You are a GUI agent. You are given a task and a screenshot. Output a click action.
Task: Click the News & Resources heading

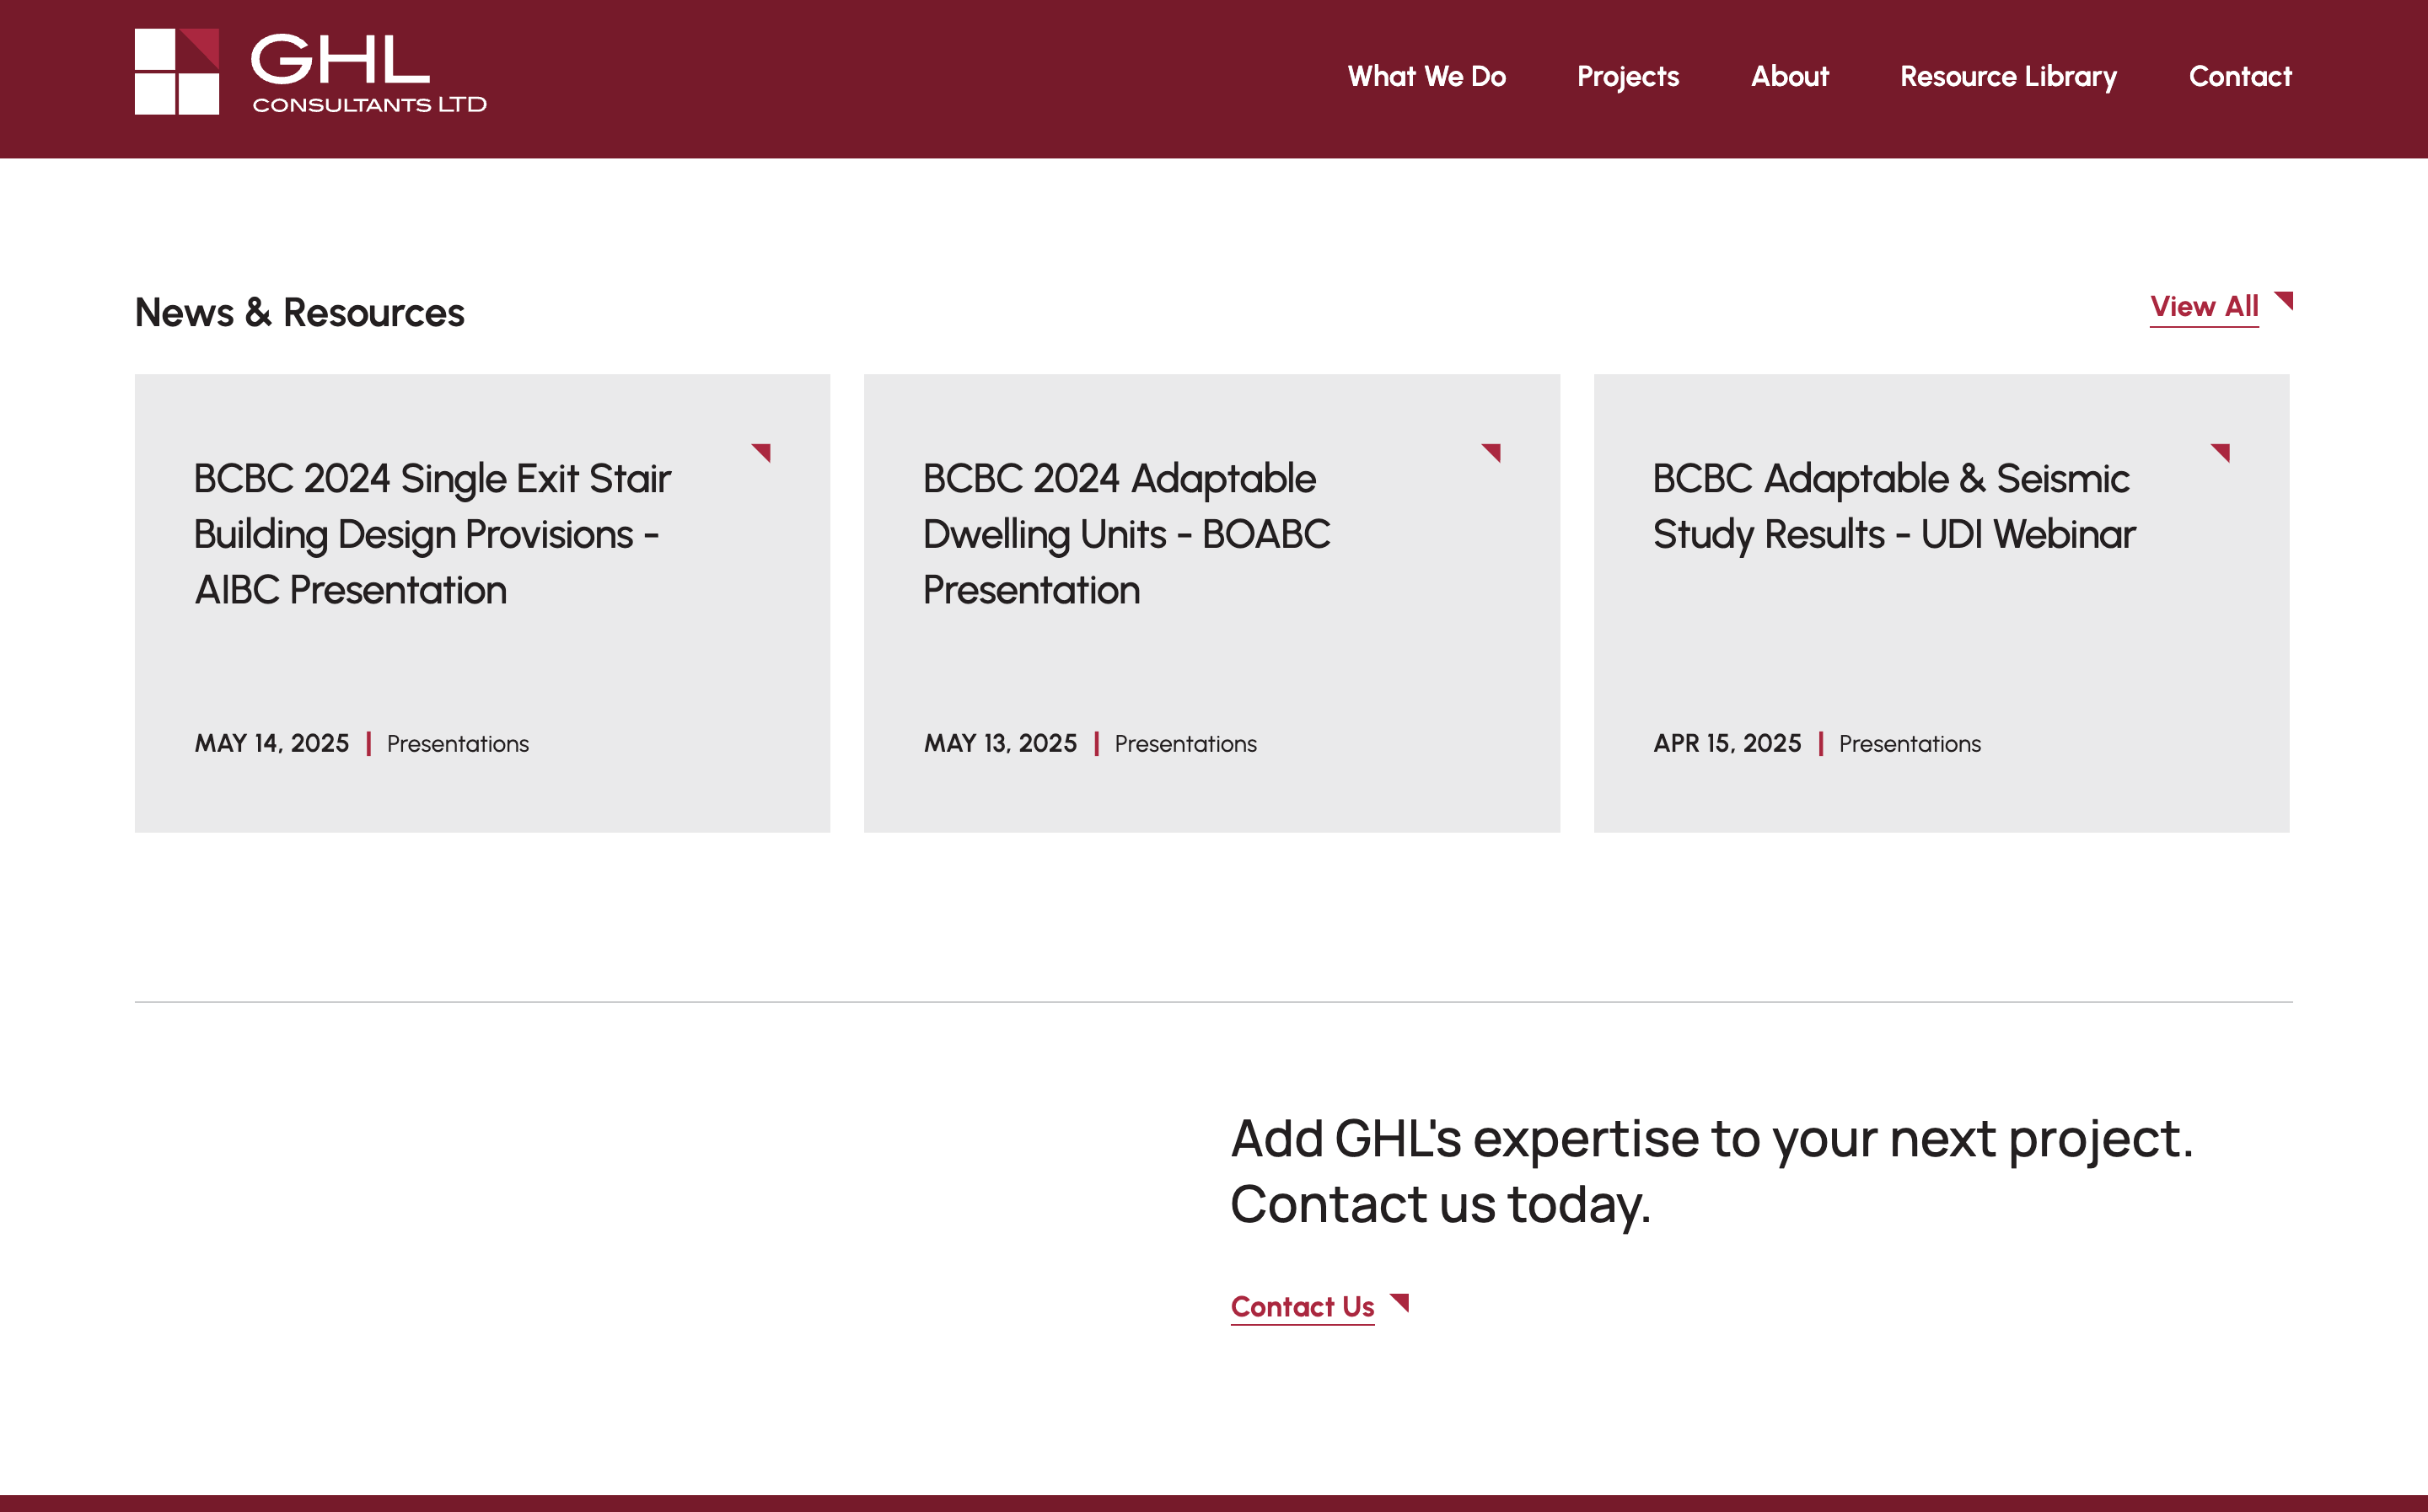coord(299,312)
